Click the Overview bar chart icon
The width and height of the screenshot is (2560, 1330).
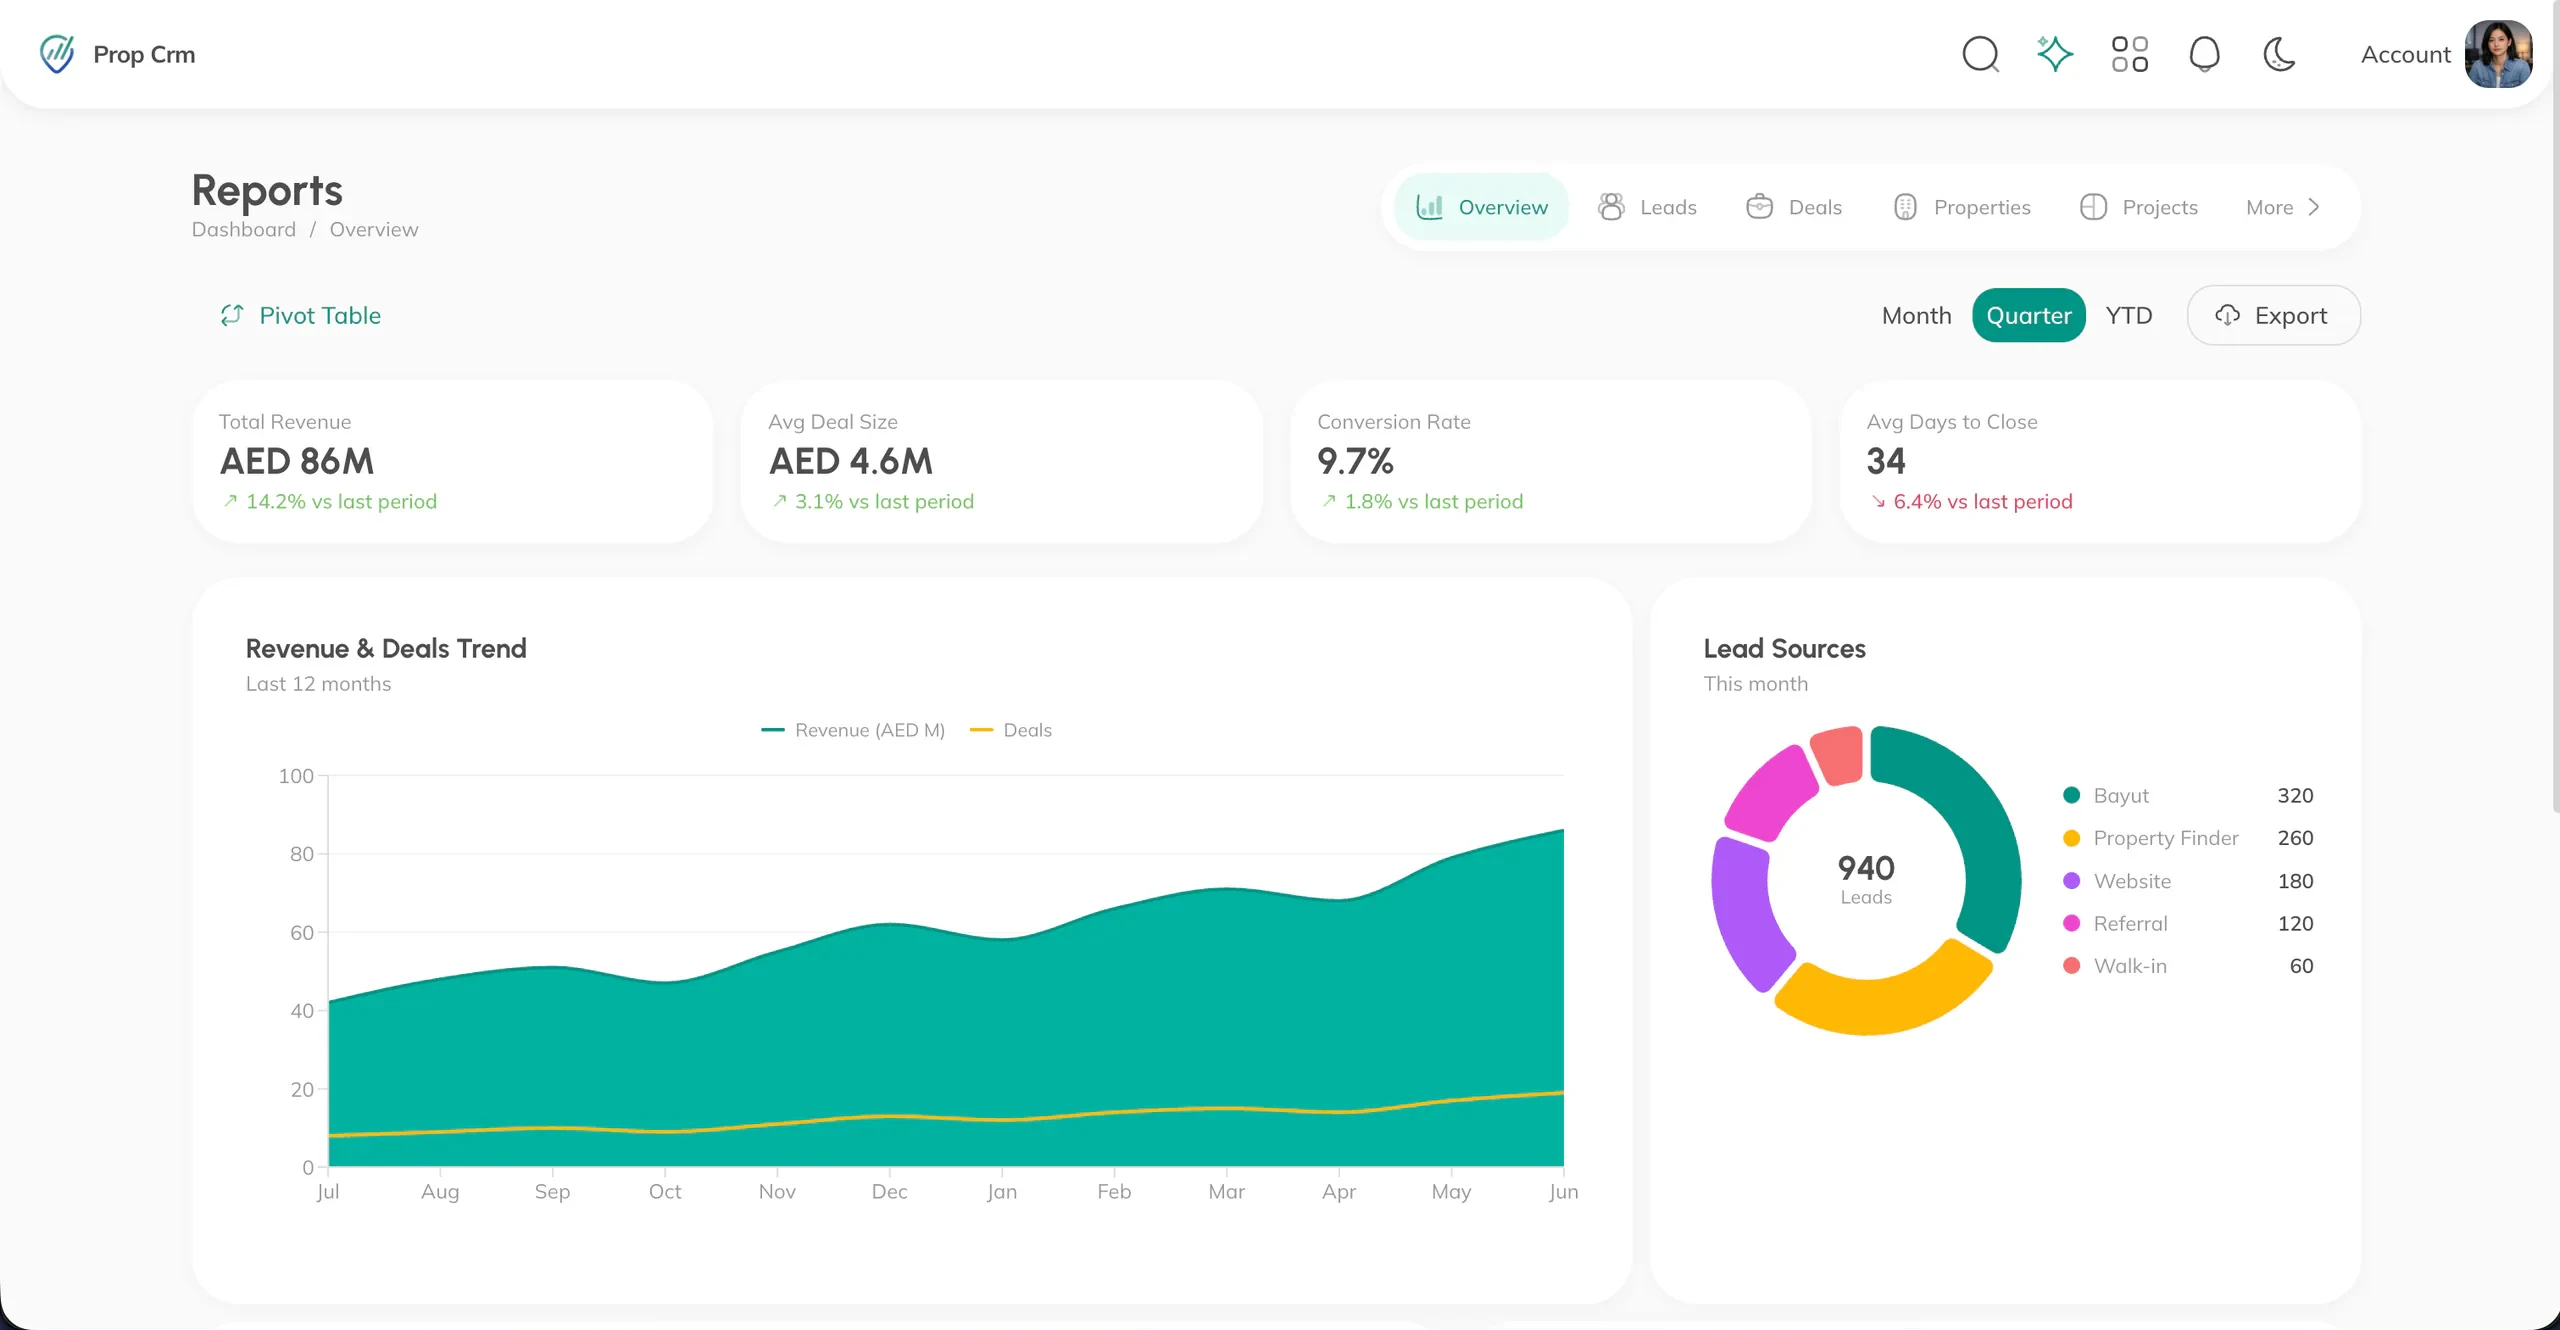1429,207
